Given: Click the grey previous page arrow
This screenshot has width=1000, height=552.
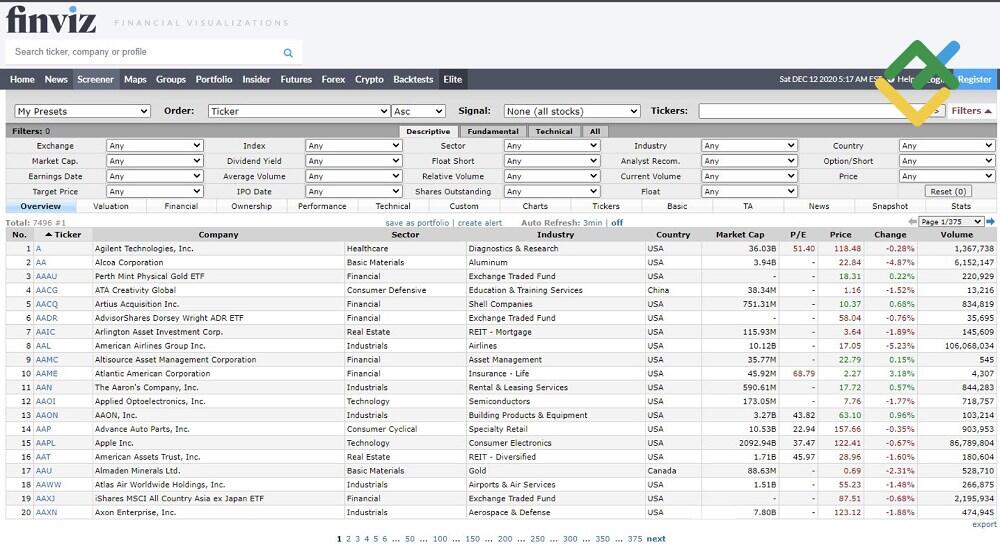Looking at the screenshot, I should pyautogui.click(x=911, y=221).
